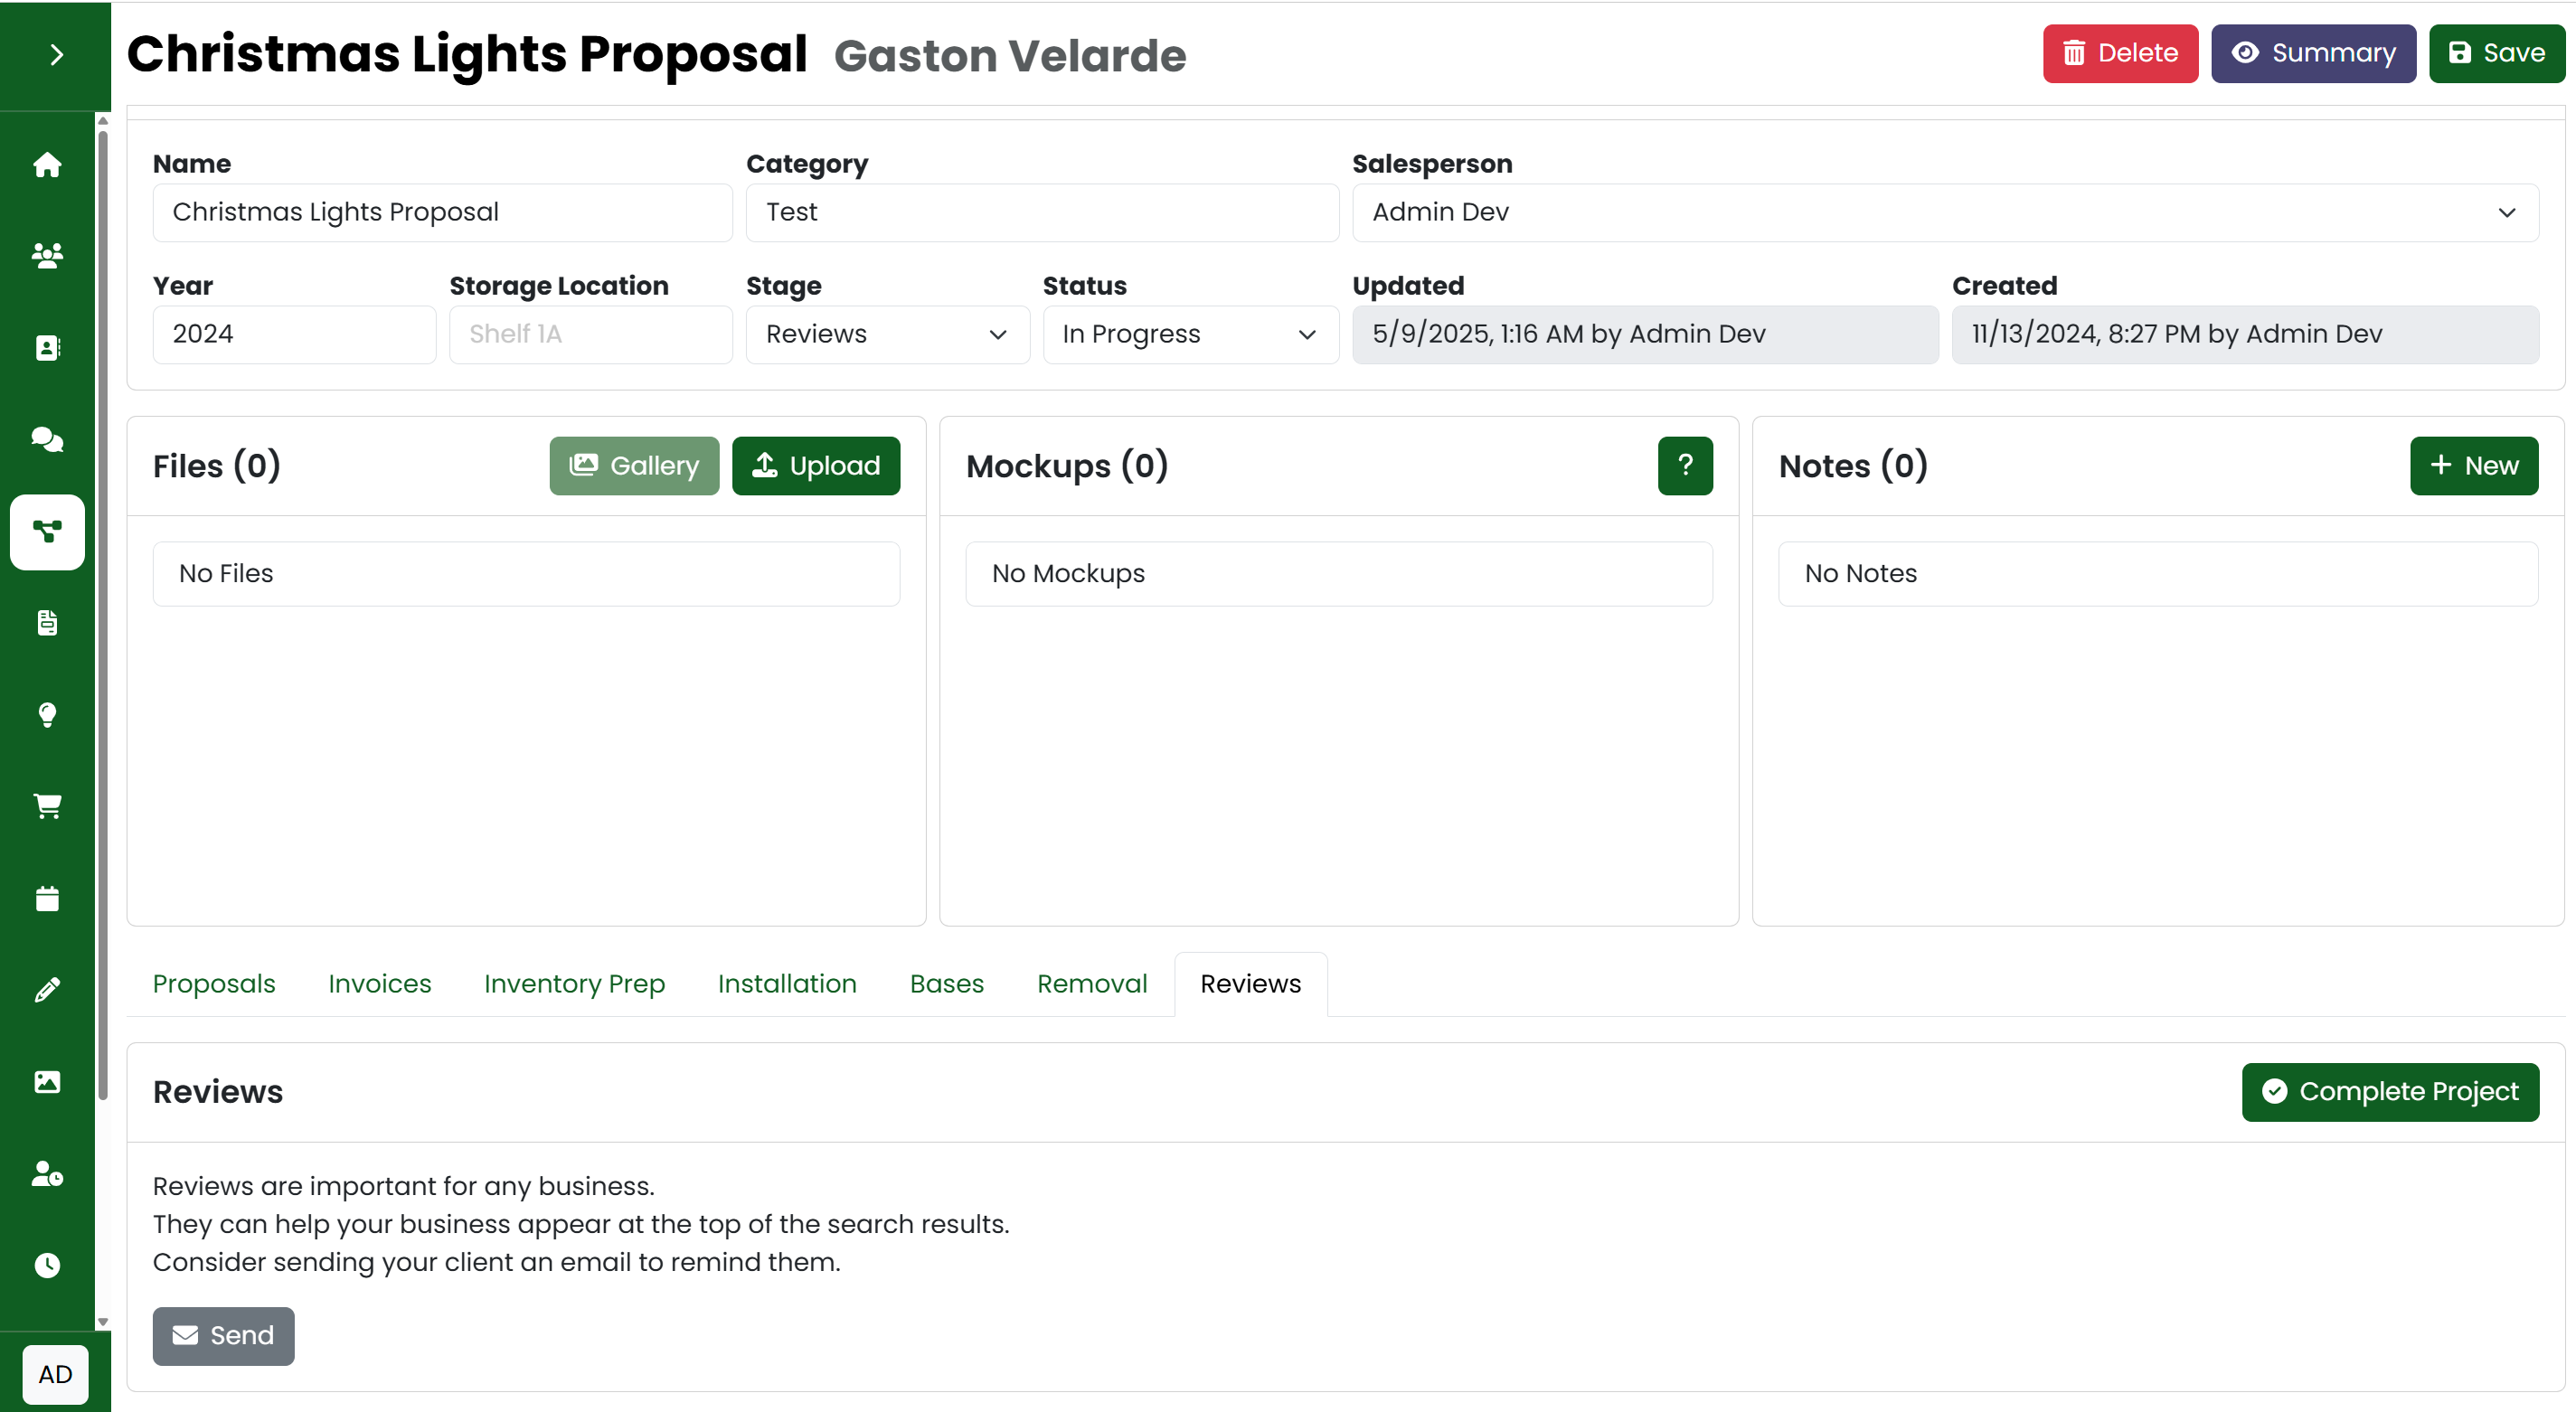Open the Stage dropdown showing Reviews
Screen dimensions: 2576x1412
(886, 334)
